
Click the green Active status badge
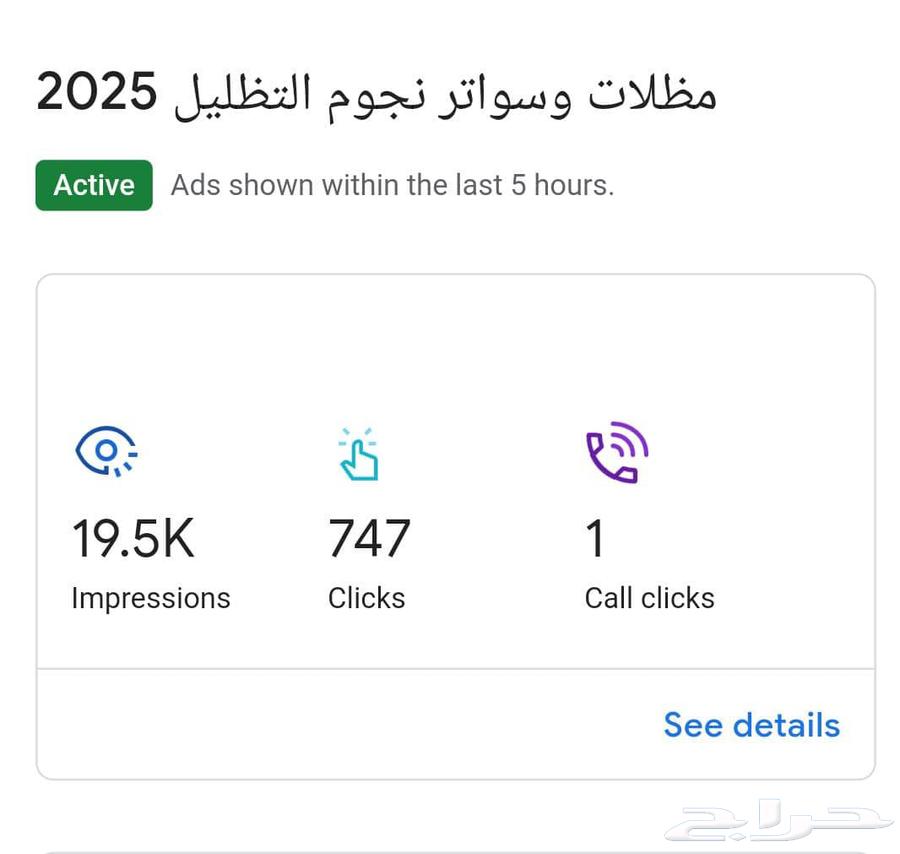(x=93, y=185)
